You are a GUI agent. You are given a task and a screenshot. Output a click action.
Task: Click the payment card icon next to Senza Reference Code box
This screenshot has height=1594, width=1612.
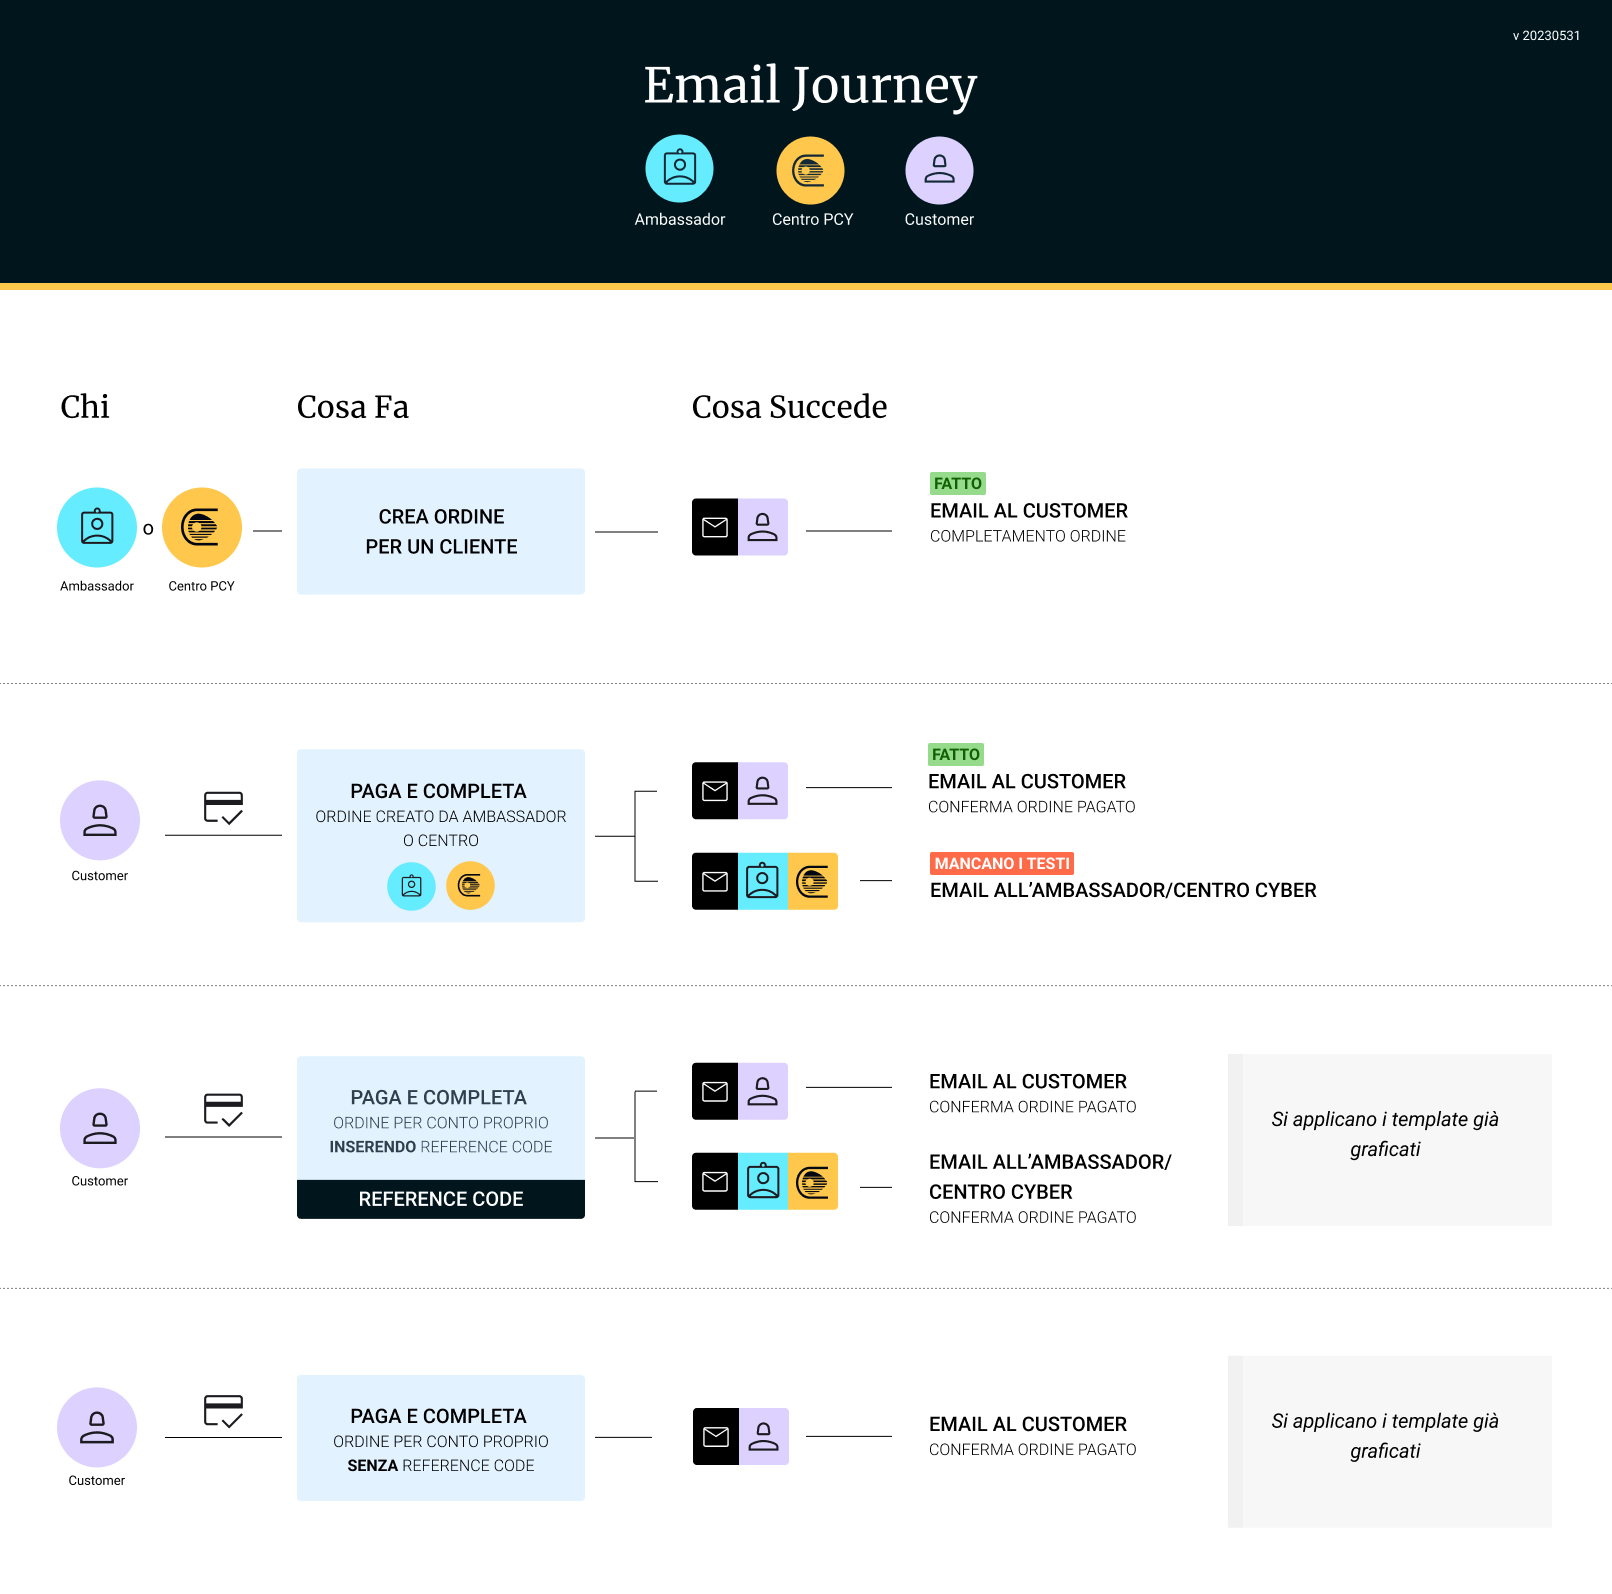point(223,1411)
